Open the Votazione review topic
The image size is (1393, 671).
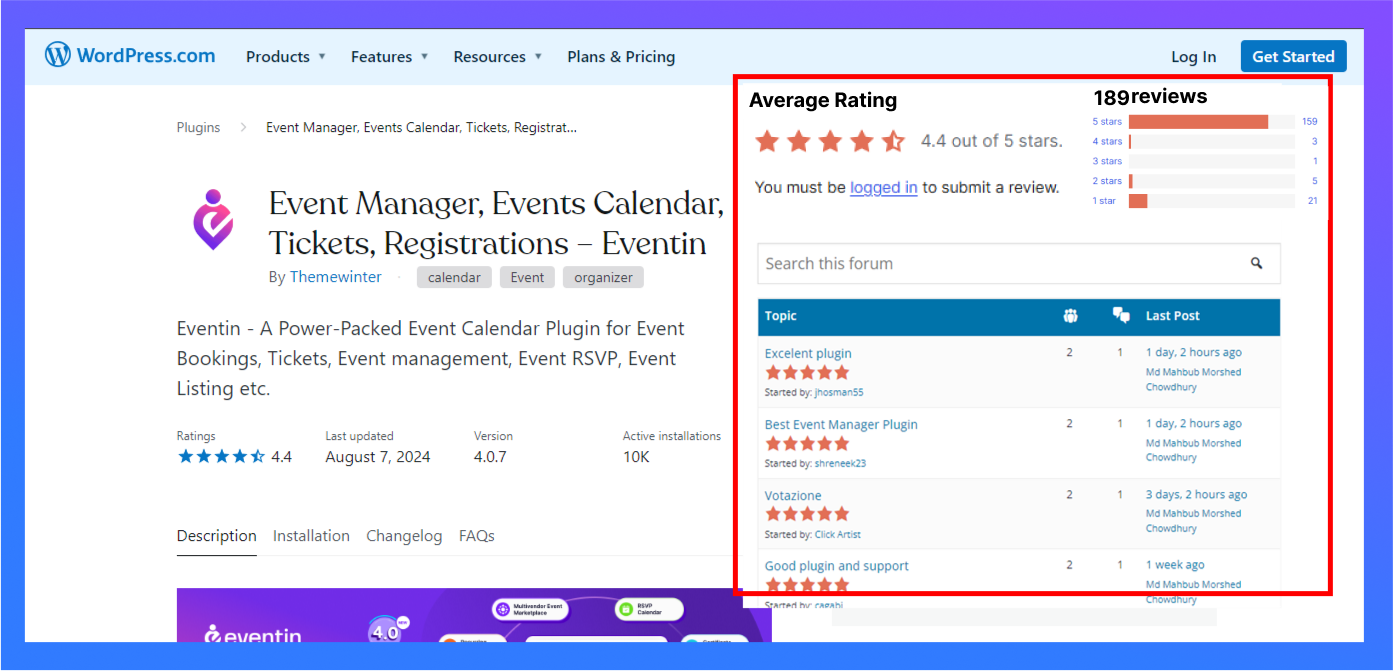[793, 495]
